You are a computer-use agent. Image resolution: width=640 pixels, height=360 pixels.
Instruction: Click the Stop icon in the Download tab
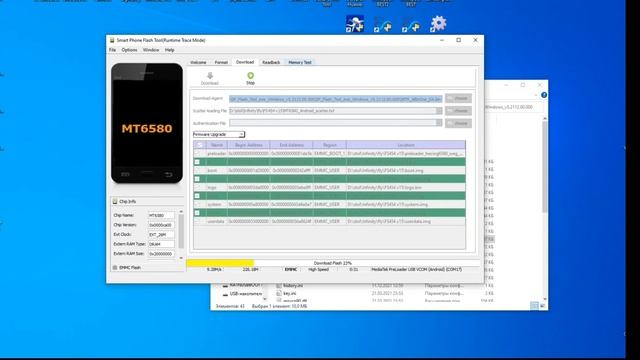[x=250, y=76]
